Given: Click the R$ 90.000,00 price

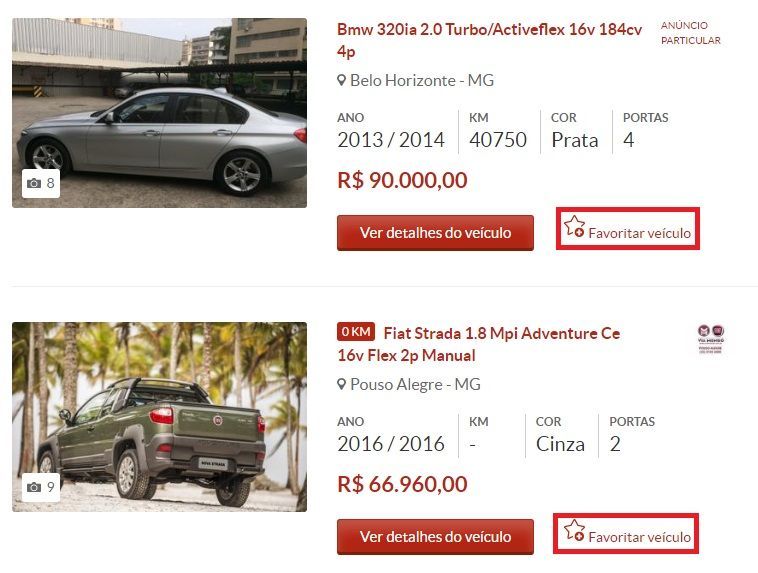Looking at the screenshot, I should pyautogui.click(x=402, y=180).
